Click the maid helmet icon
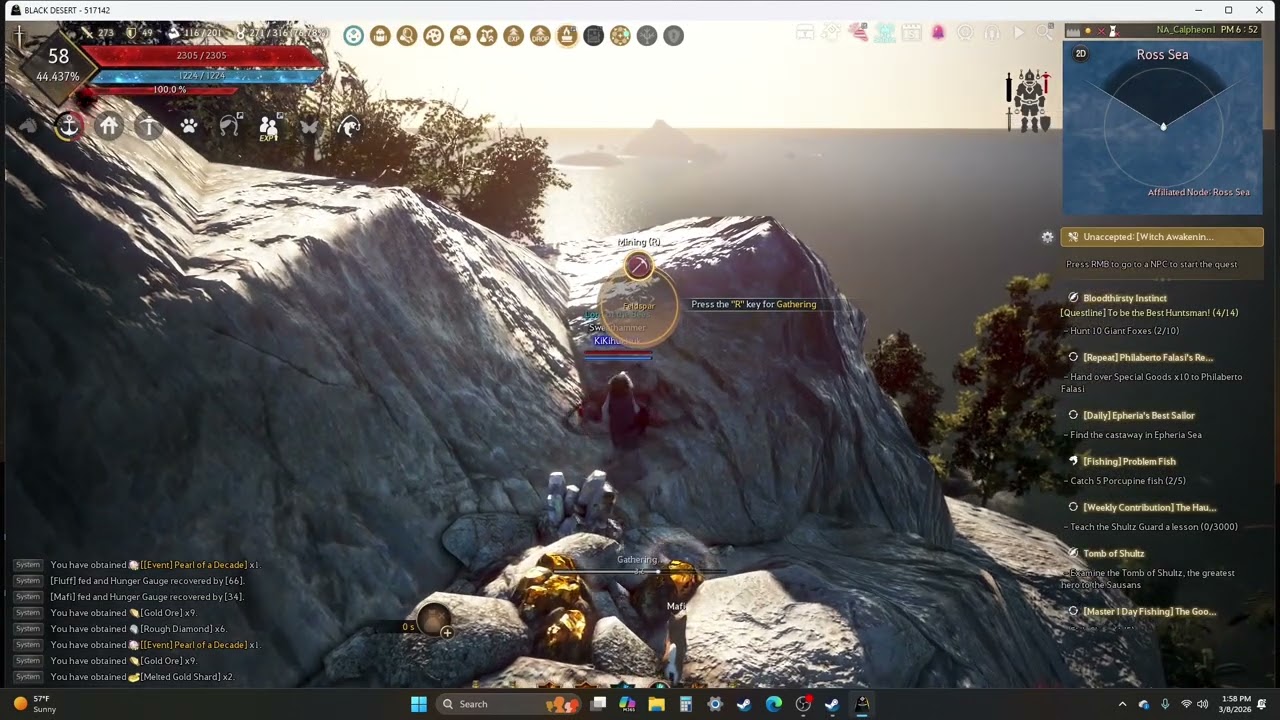This screenshot has width=1280, height=720. 229,126
